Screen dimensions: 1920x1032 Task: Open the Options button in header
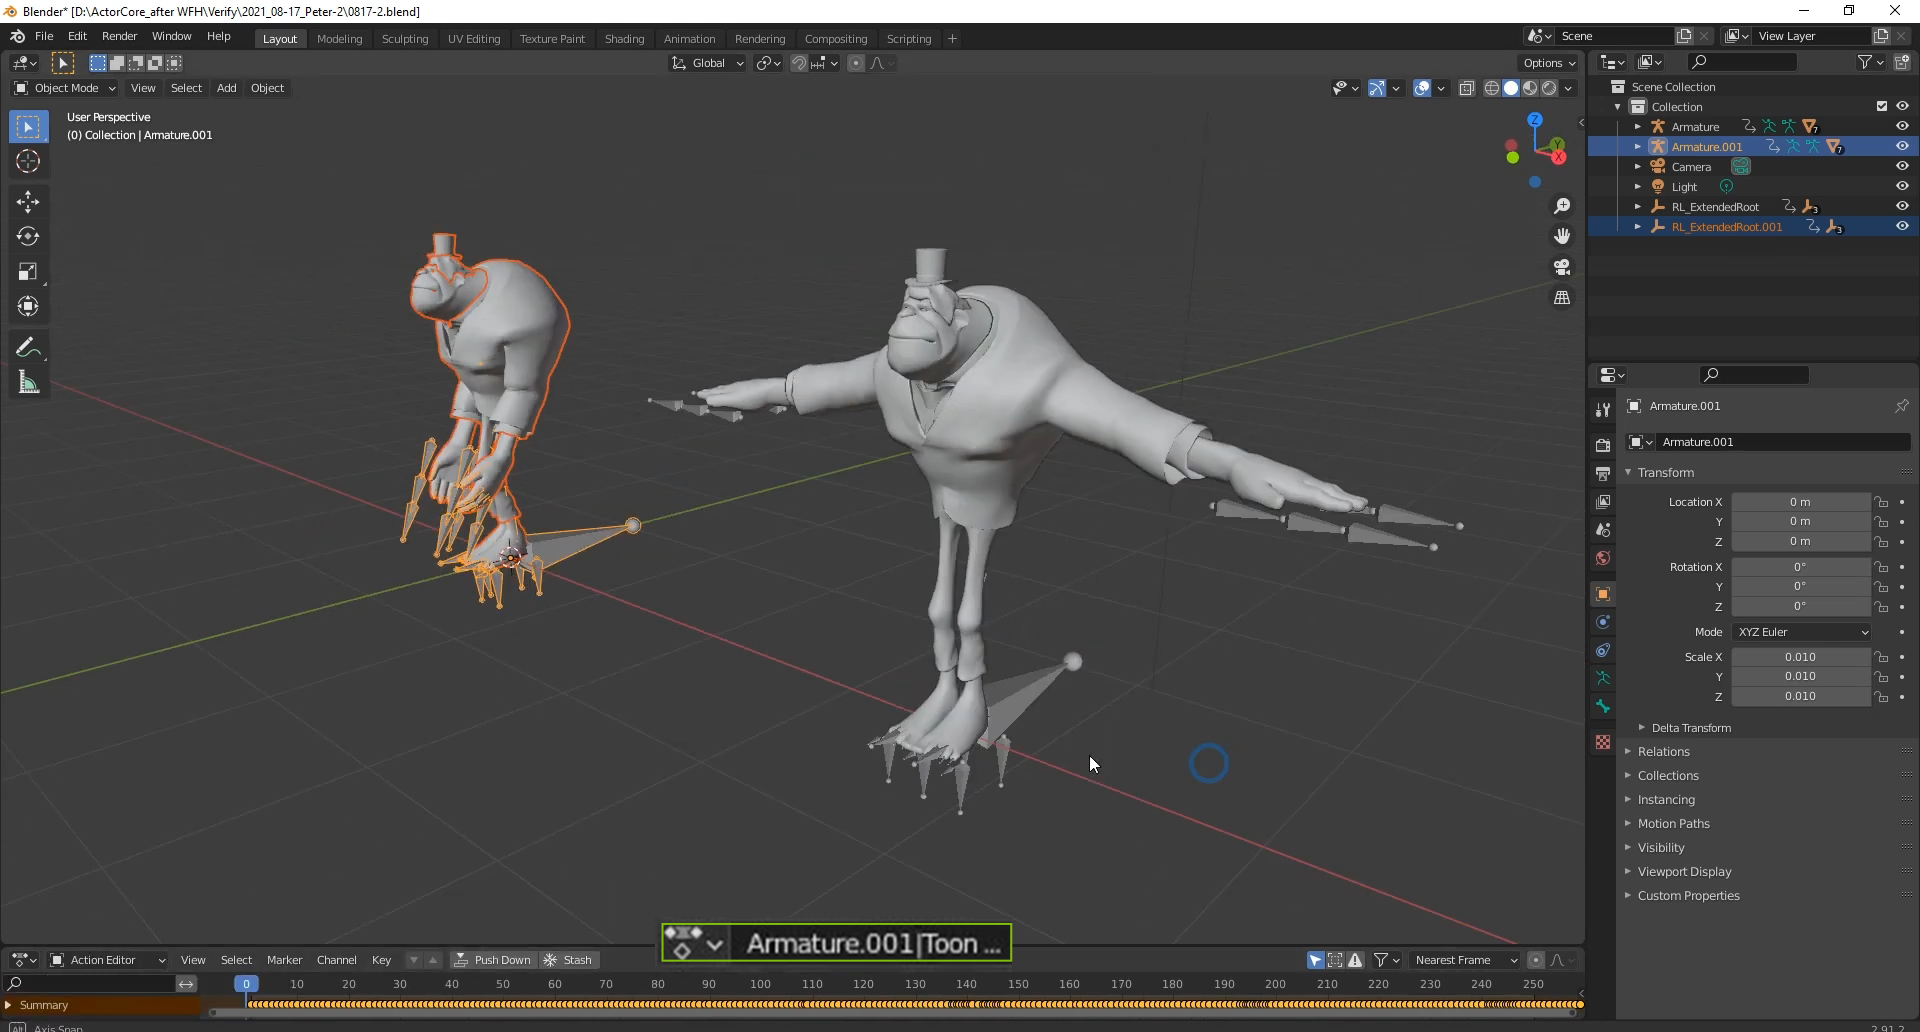[1550, 63]
